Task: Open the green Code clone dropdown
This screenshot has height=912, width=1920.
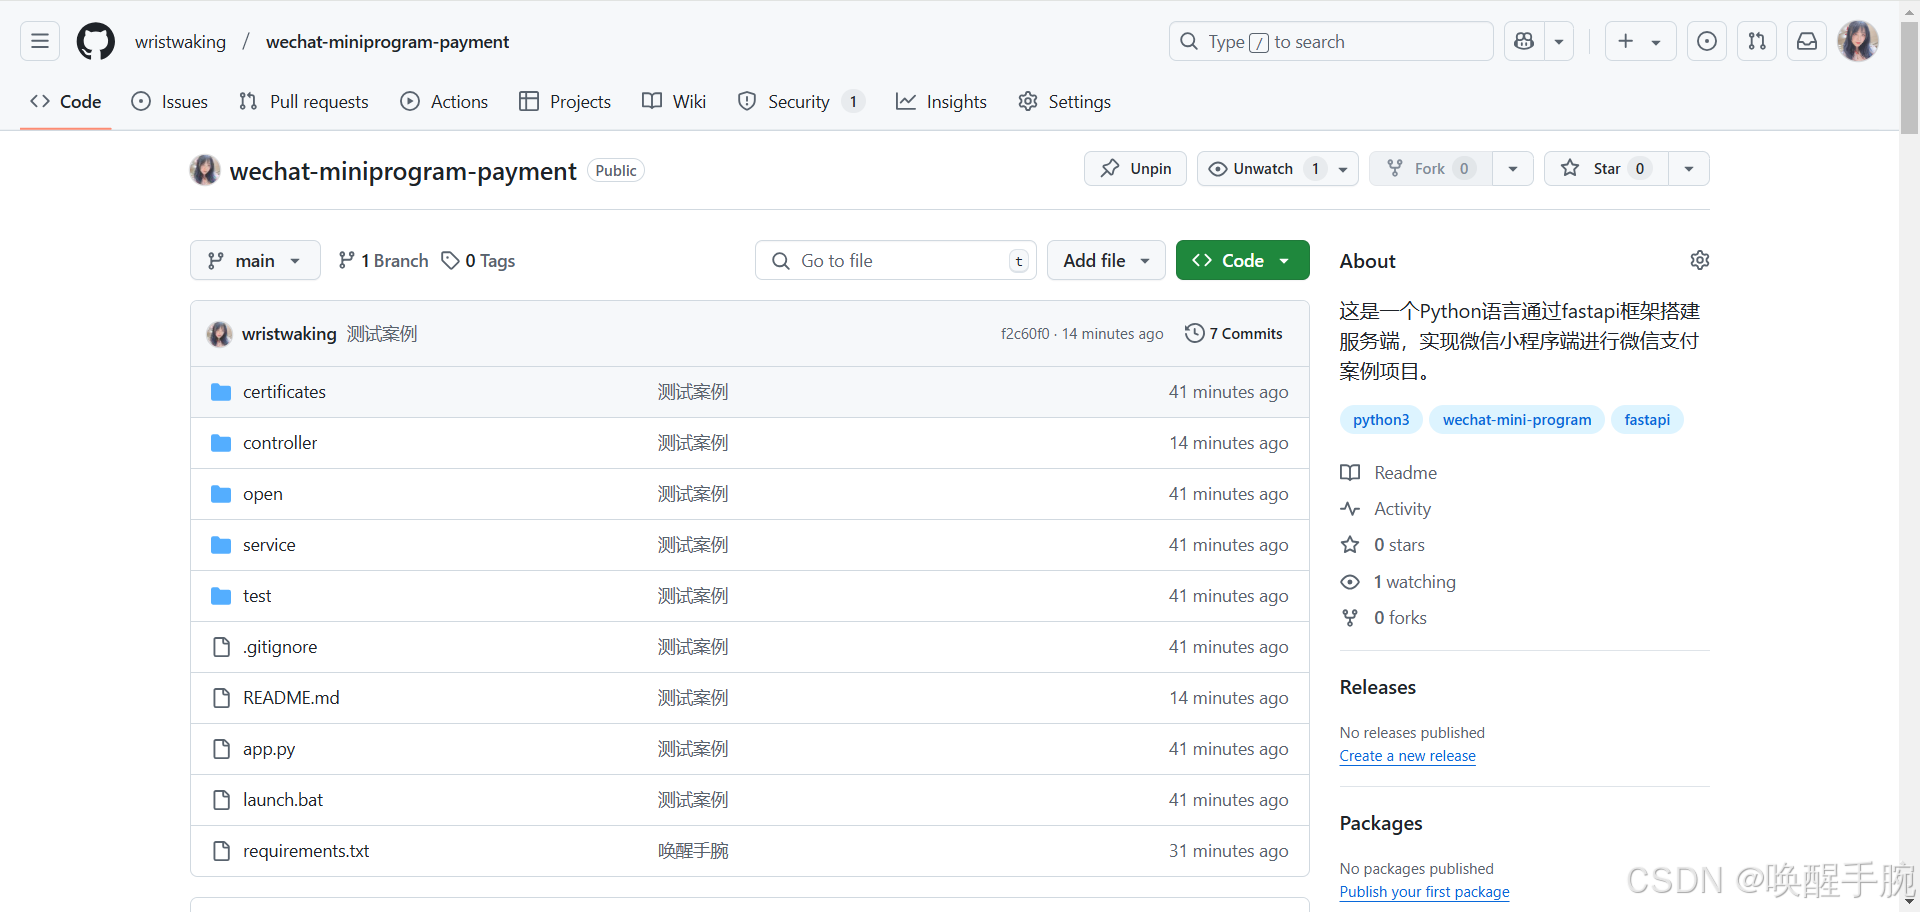Action: tap(1243, 260)
